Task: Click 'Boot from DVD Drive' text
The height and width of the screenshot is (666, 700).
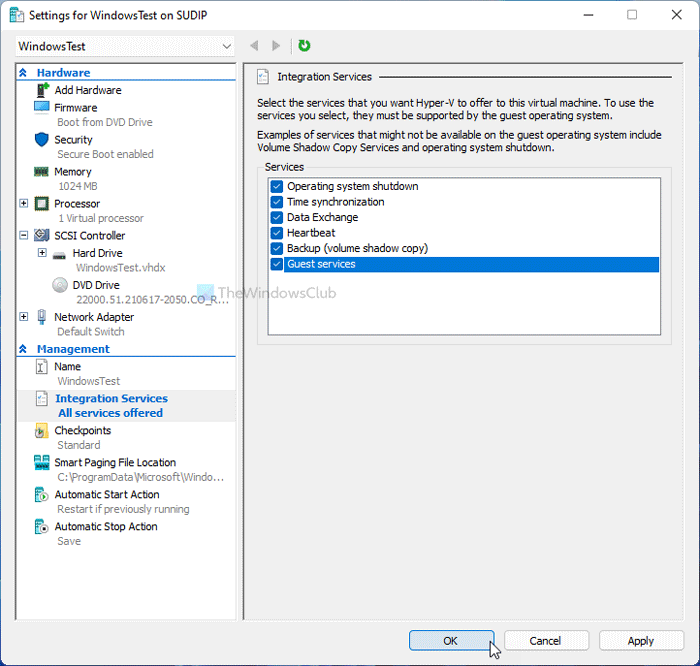Action: point(105,122)
